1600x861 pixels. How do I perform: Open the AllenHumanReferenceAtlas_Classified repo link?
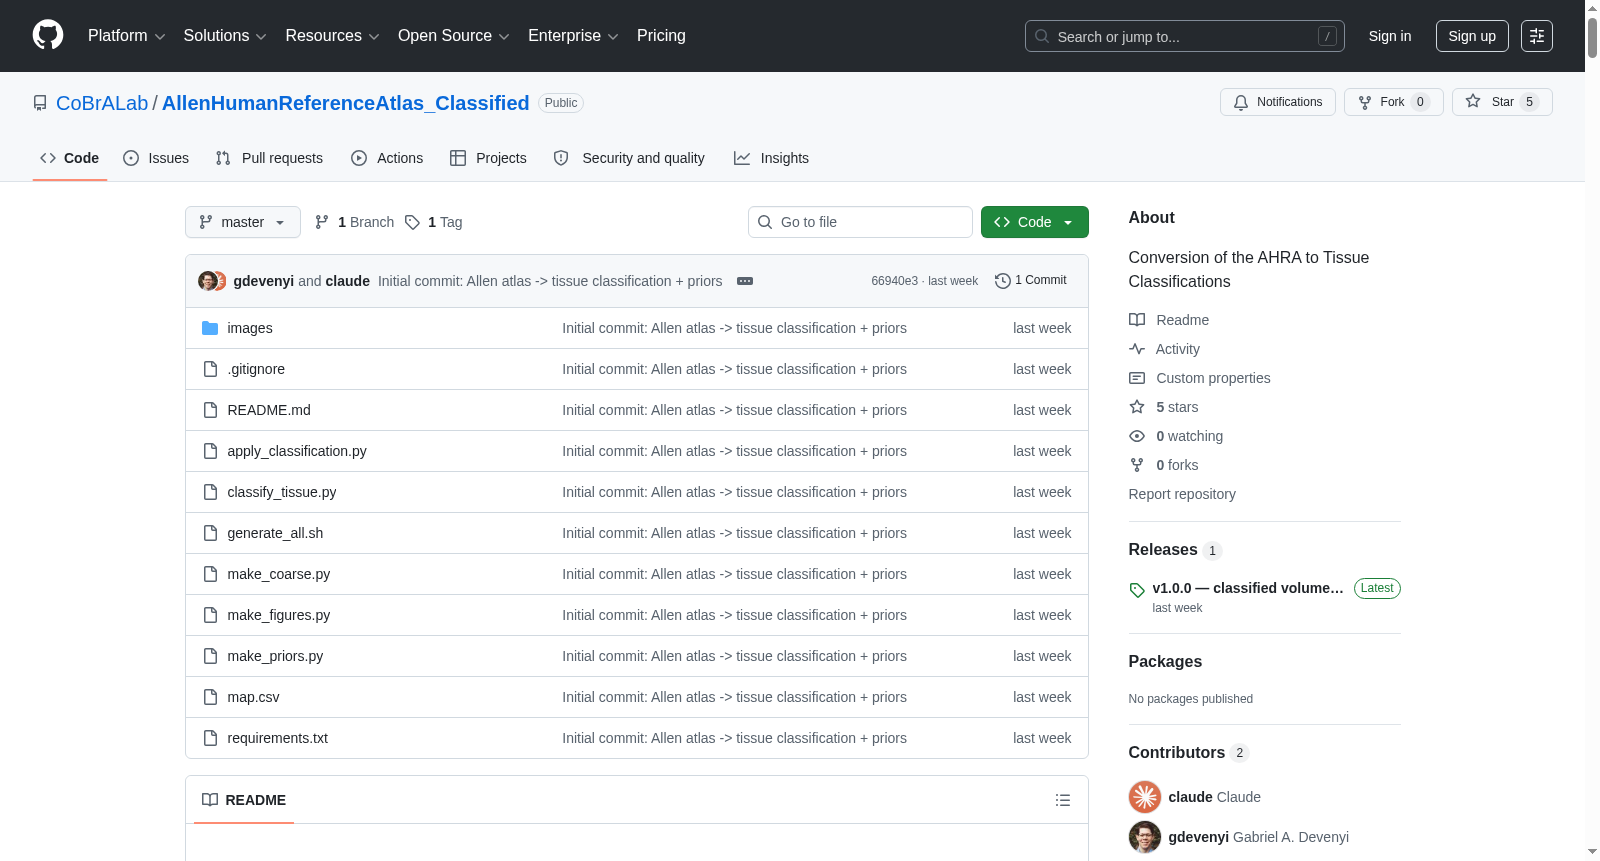tap(345, 103)
